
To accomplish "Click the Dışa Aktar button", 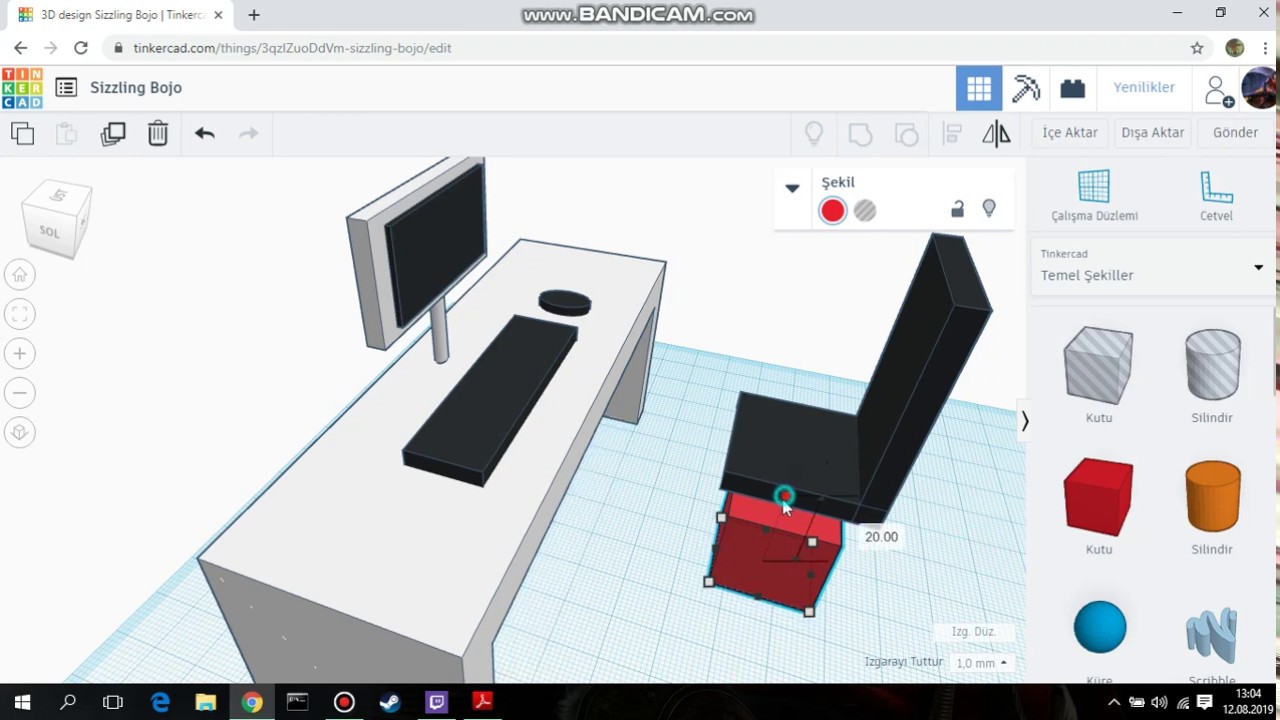I will click(1152, 132).
